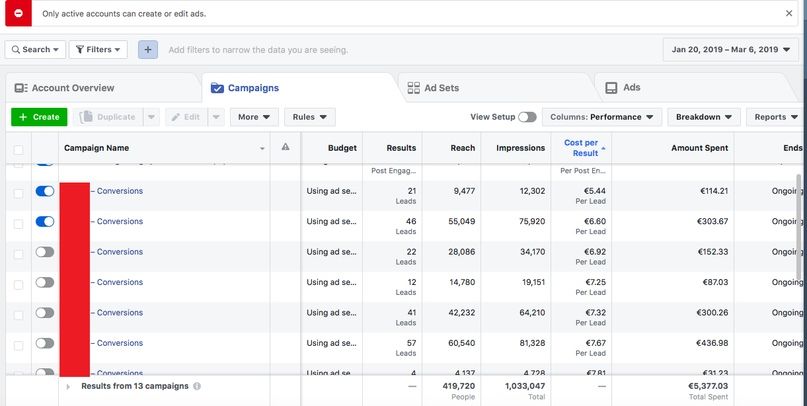
Task: Turn on the campaign with 22 leads
Action: coord(45,252)
